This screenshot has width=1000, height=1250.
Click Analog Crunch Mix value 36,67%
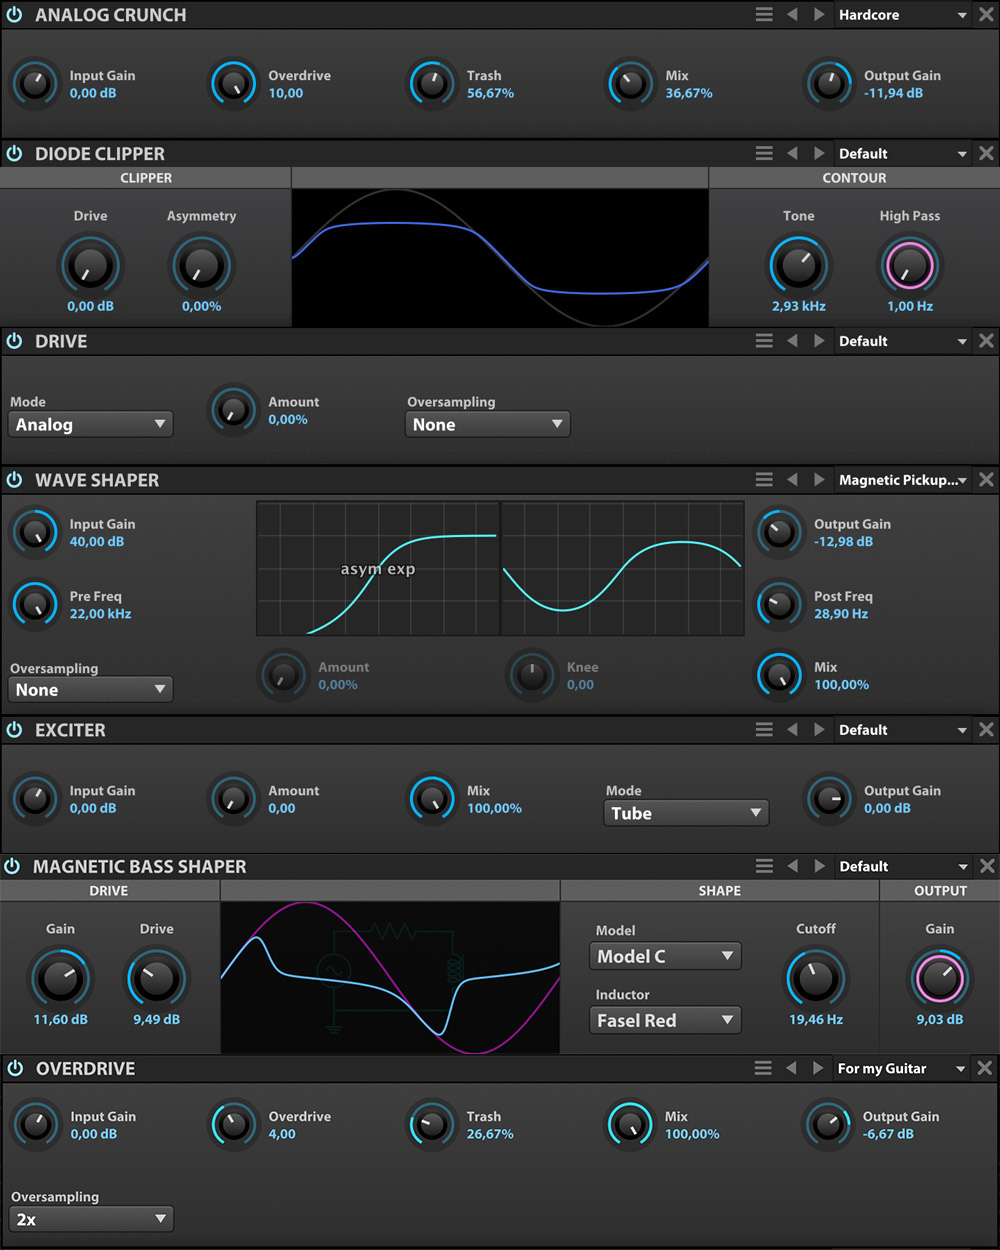point(689,93)
